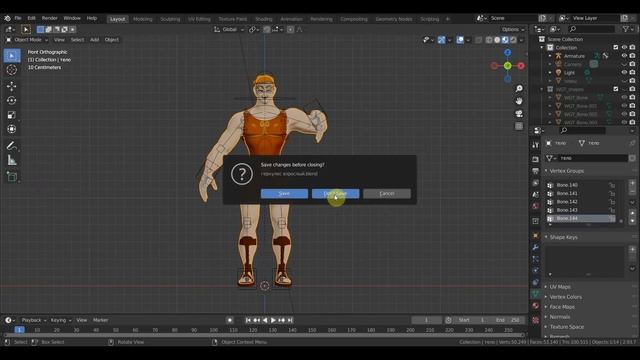Viewport: 640px width, 360px height.
Task: Expand the Face Maps panel
Action: pyautogui.click(x=561, y=307)
